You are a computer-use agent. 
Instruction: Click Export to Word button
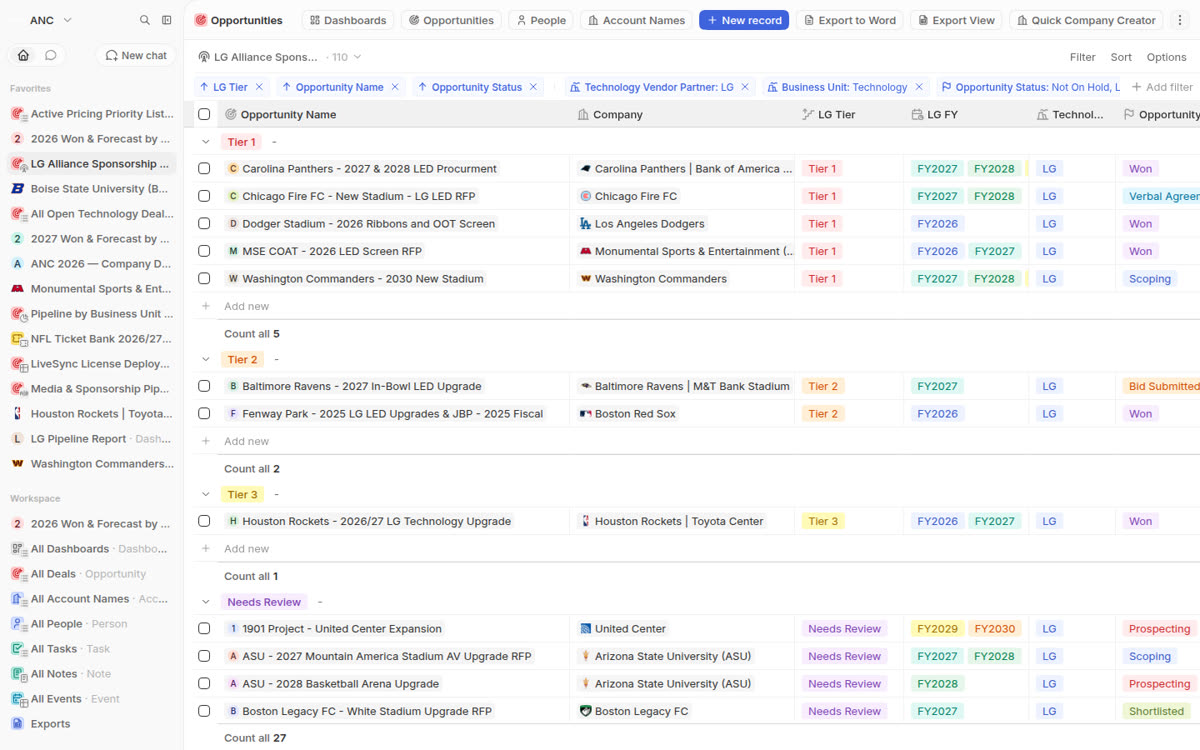click(x=850, y=20)
